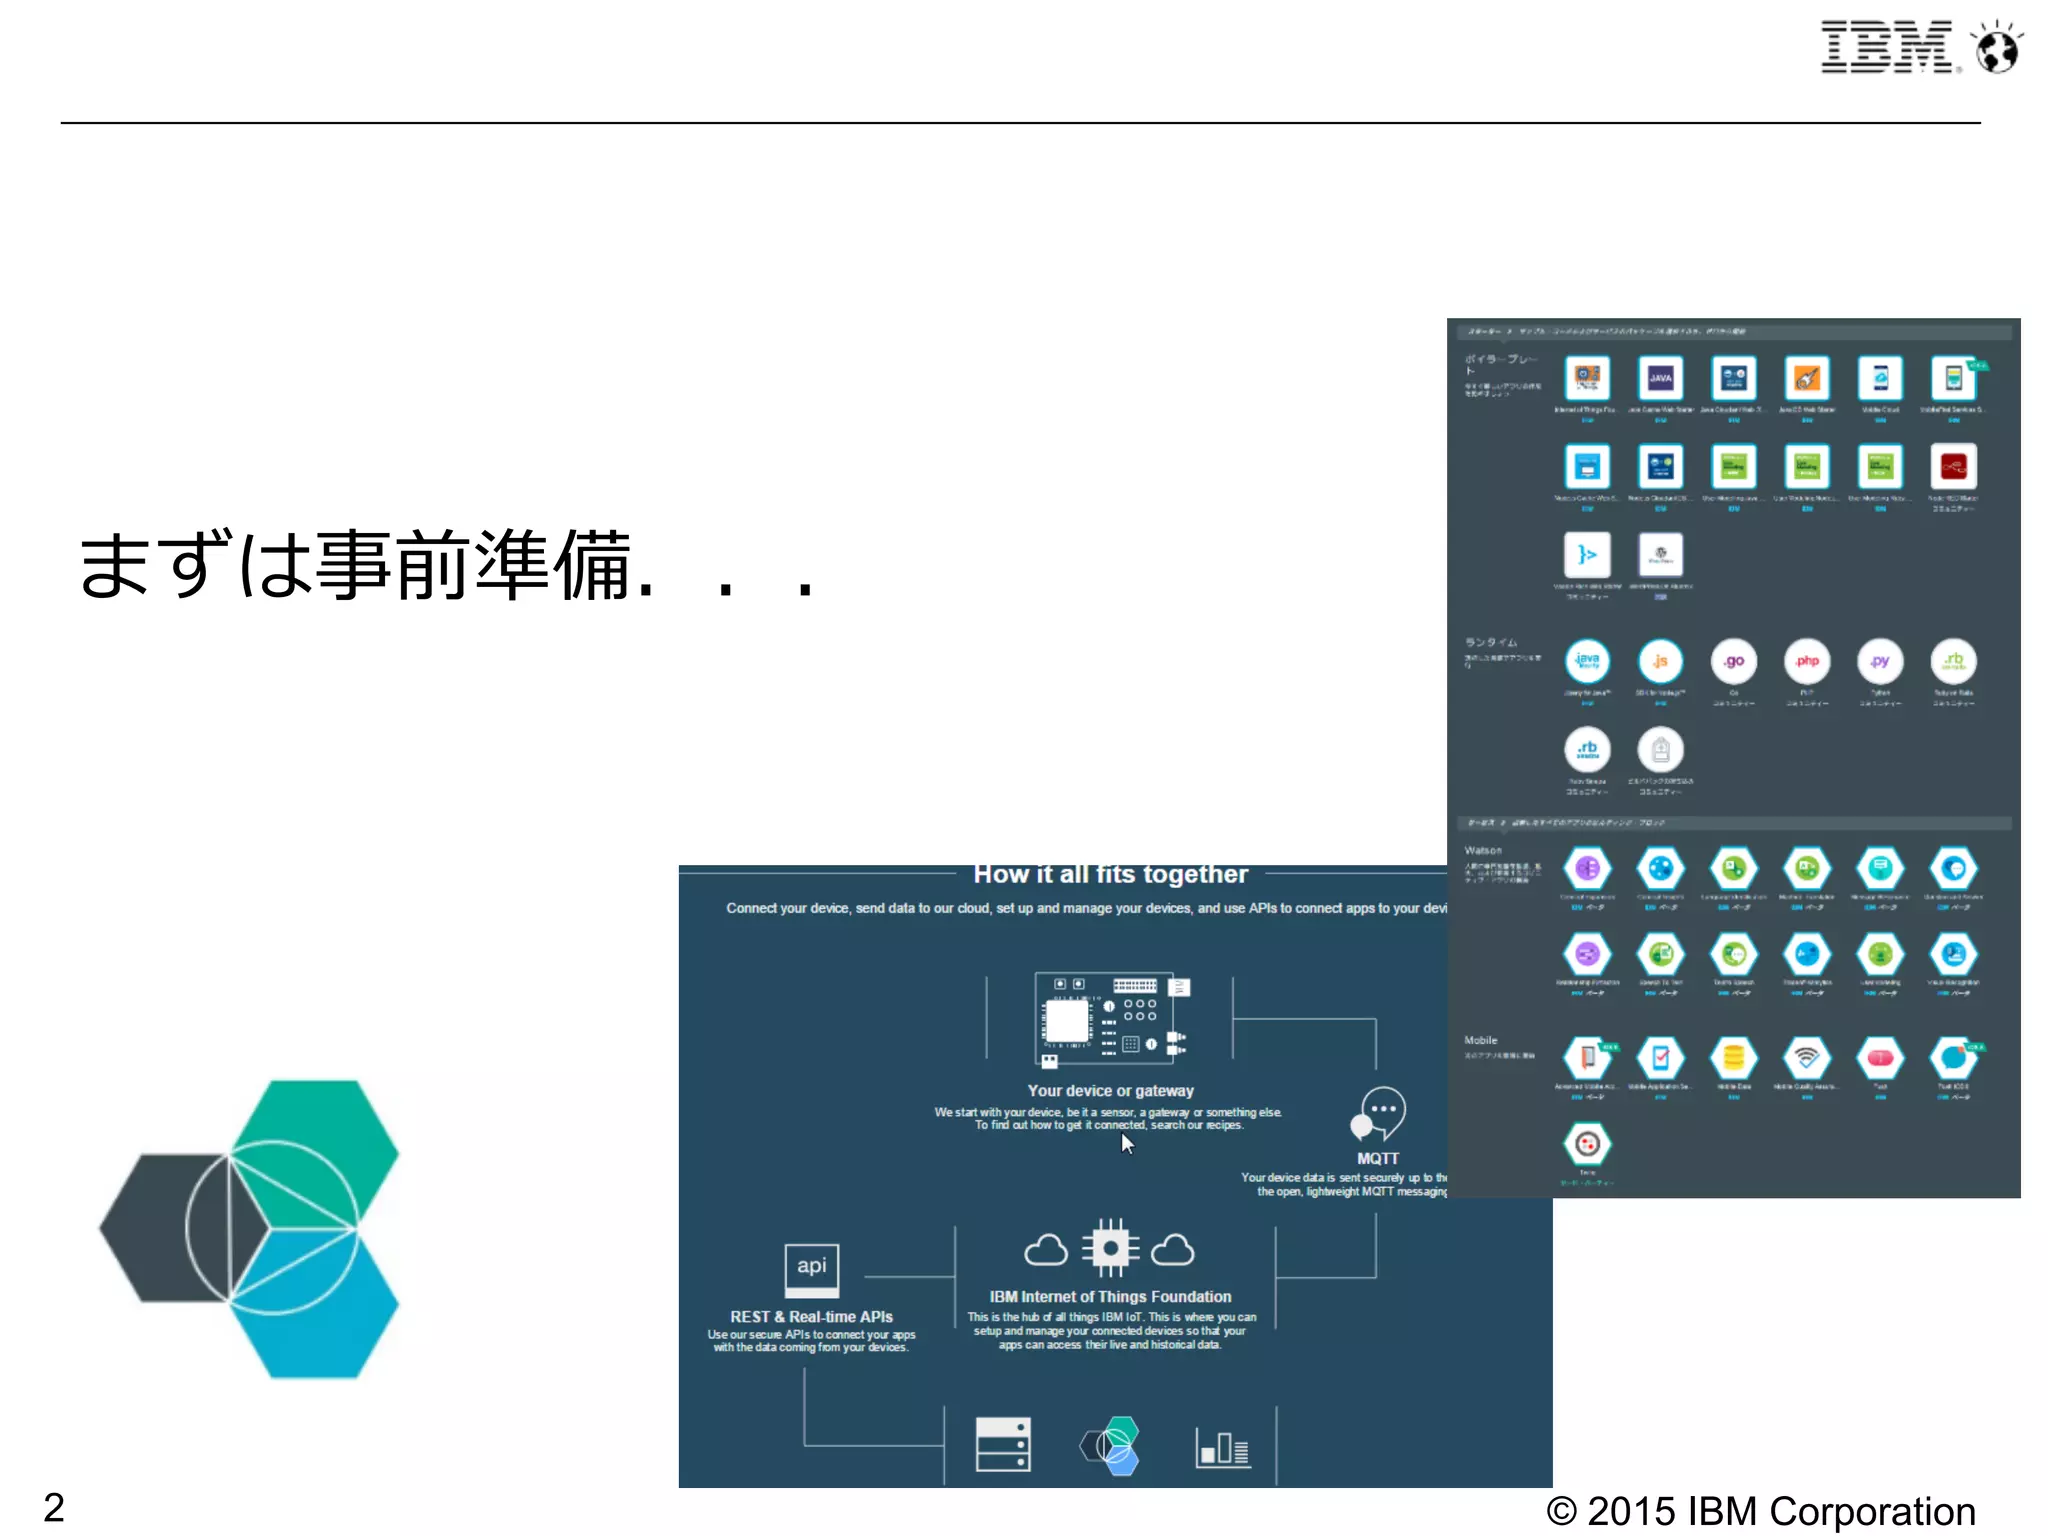This screenshot has height=1536, width=2048.
Task: Click the device circuit board illustration
Action: click(x=1110, y=1020)
